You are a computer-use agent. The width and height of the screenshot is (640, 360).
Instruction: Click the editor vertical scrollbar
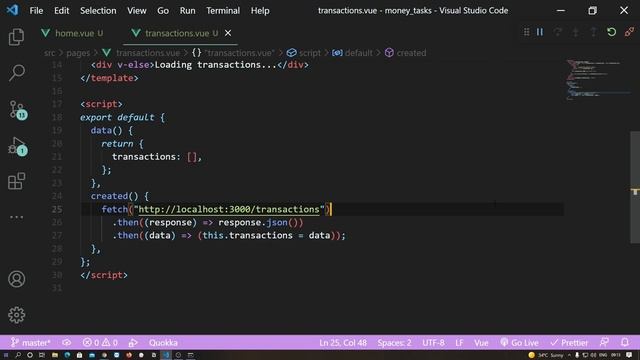[x=635, y=187]
